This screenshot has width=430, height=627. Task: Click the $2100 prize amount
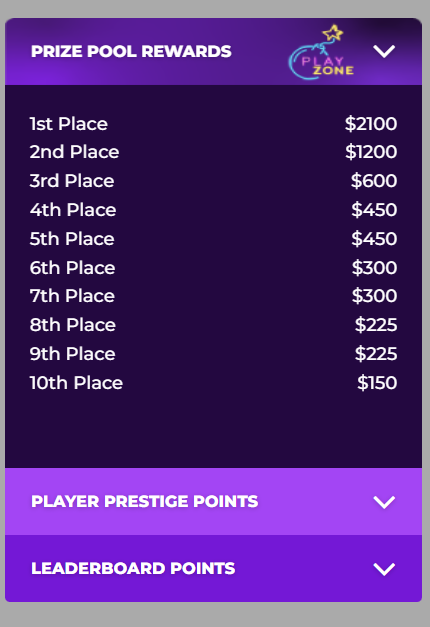click(x=371, y=124)
